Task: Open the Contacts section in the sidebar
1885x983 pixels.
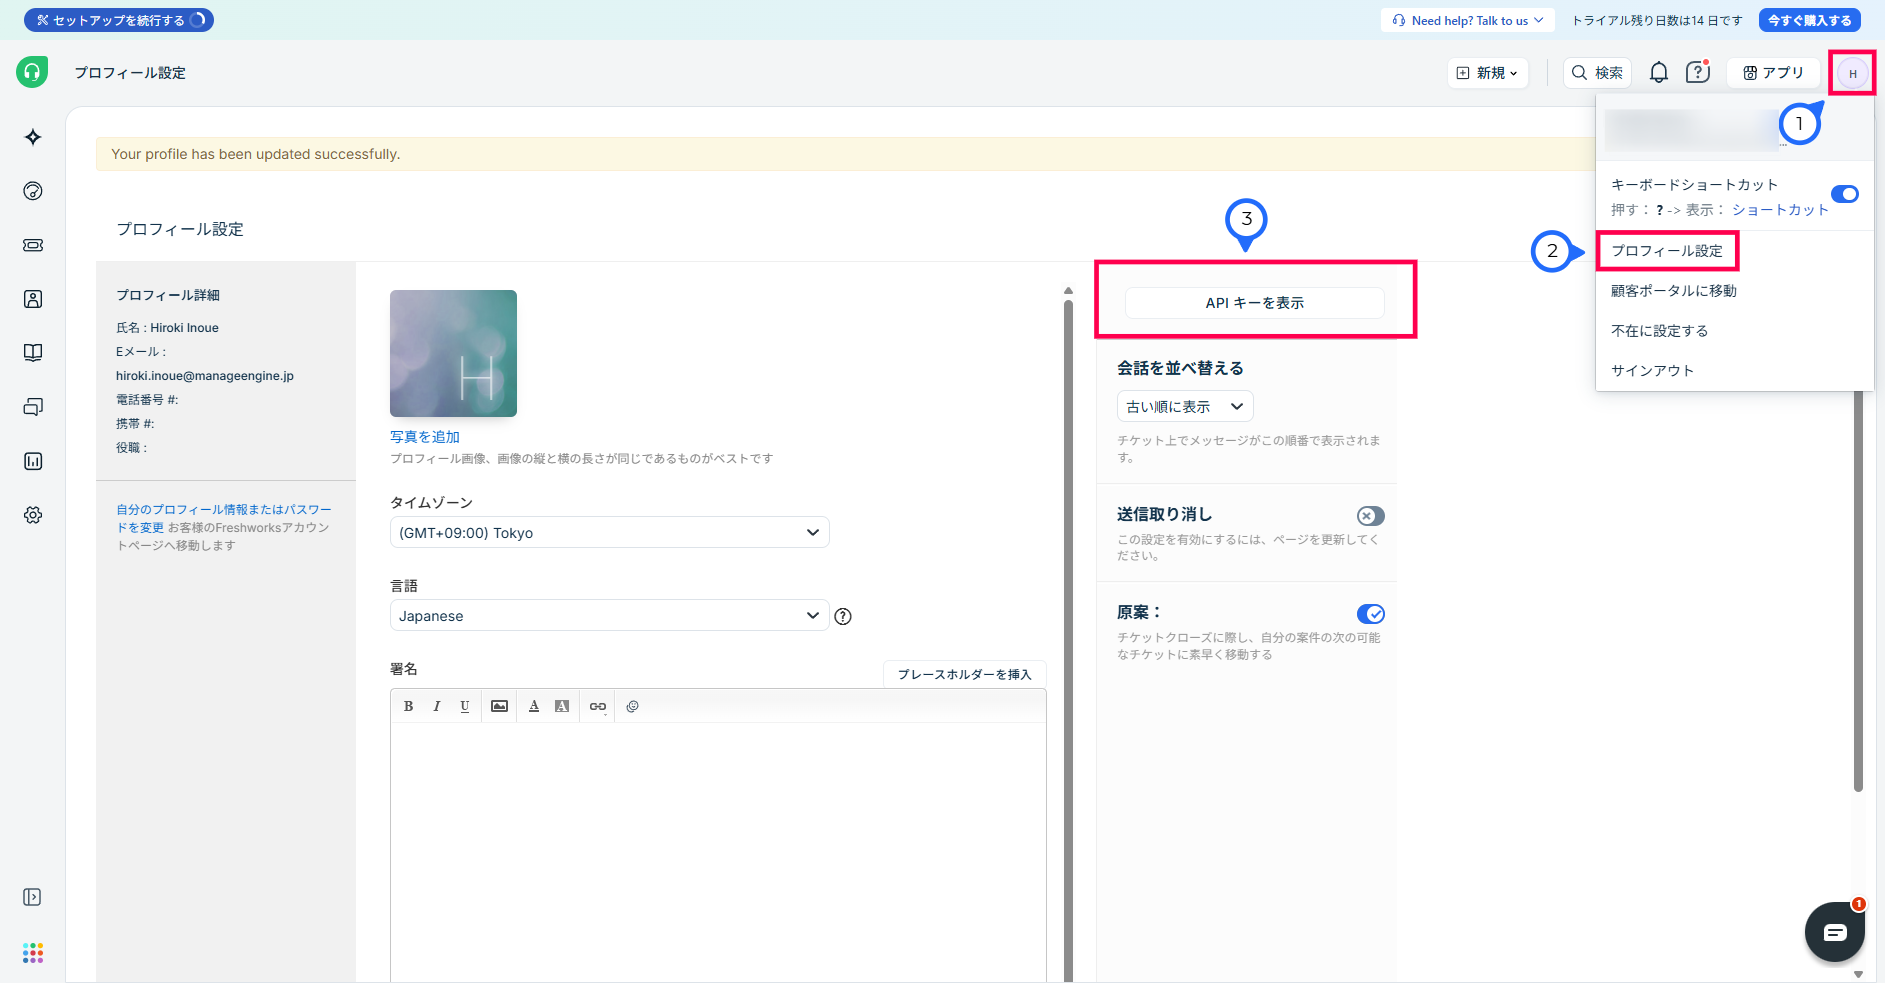Action: [33, 298]
